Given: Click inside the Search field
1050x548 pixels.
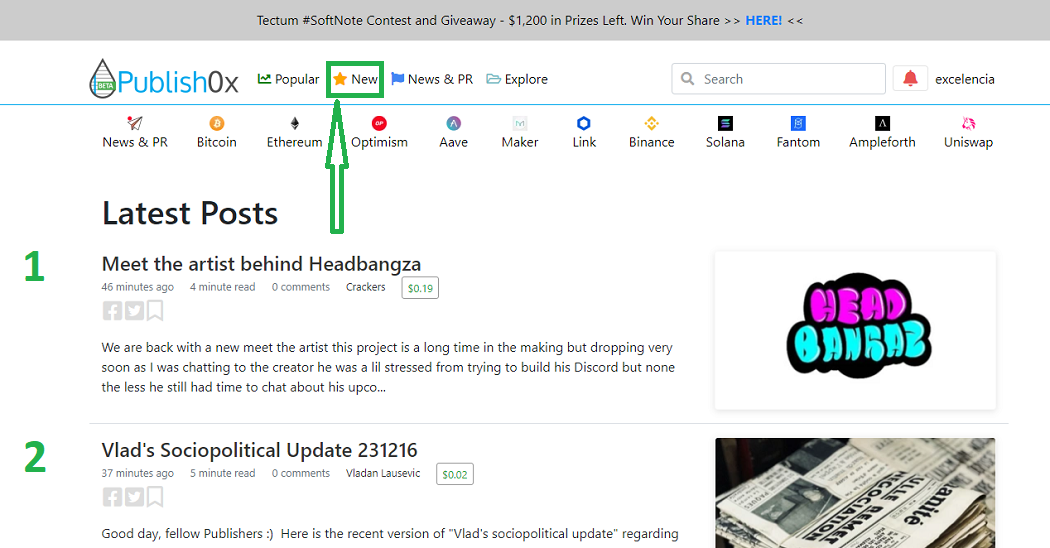Looking at the screenshot, I should point(778,79).
